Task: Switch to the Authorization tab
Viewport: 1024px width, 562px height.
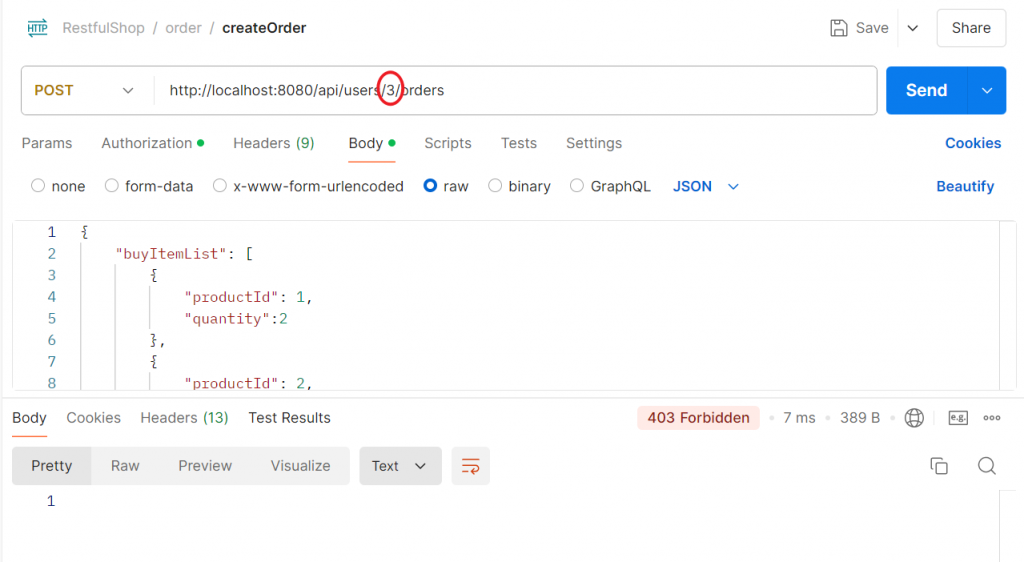Action: pyautogui.click(x=147, y=143)
